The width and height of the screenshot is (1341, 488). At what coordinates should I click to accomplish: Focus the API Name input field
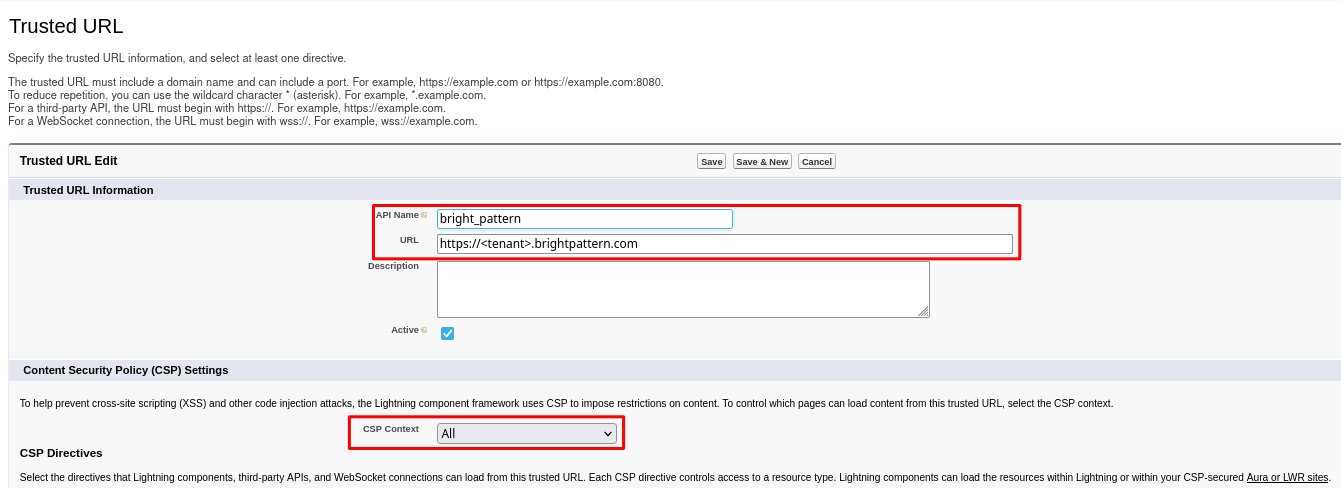[585, 218]
